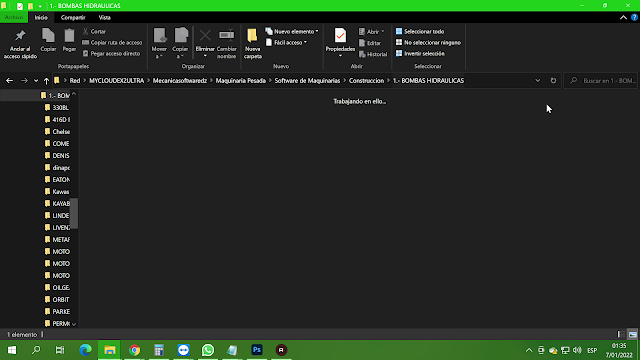Select the PARKE folder in tree

(57, 311)
